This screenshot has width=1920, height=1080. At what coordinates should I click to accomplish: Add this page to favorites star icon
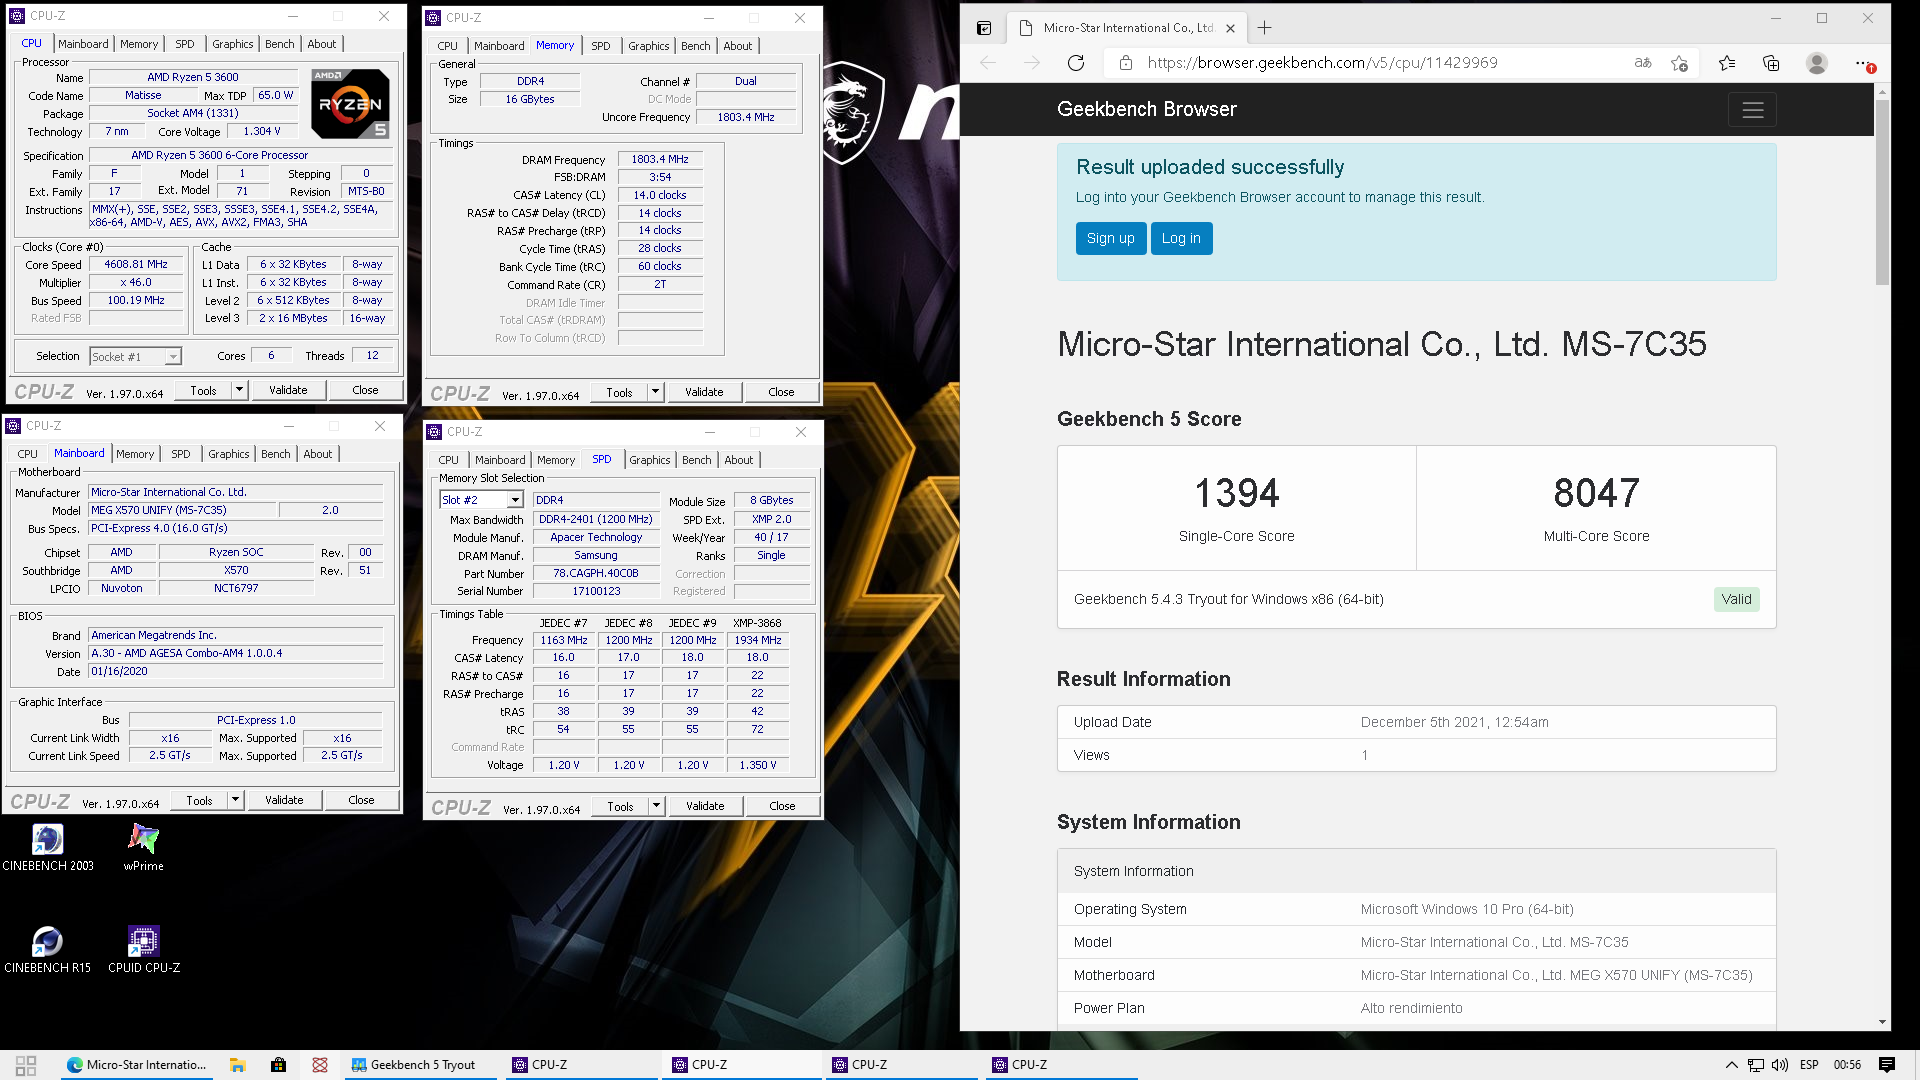1680,63
